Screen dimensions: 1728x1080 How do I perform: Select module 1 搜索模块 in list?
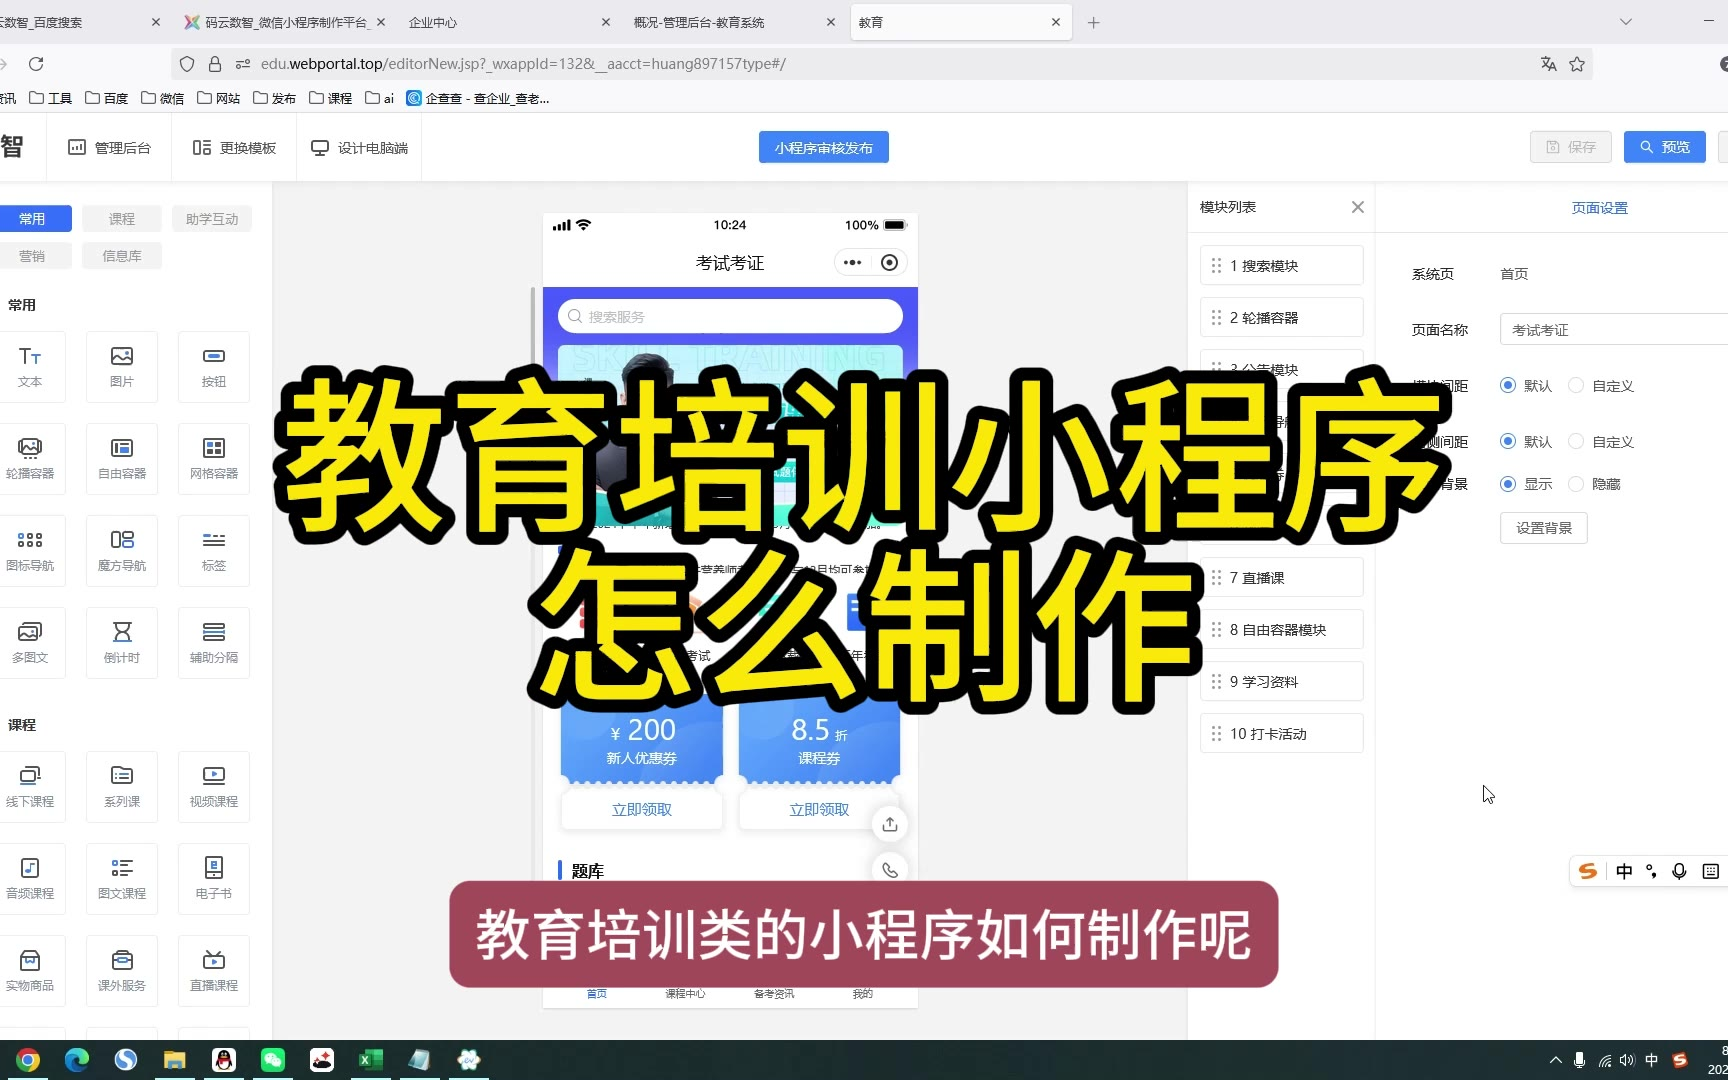[x=1282, y=266]
